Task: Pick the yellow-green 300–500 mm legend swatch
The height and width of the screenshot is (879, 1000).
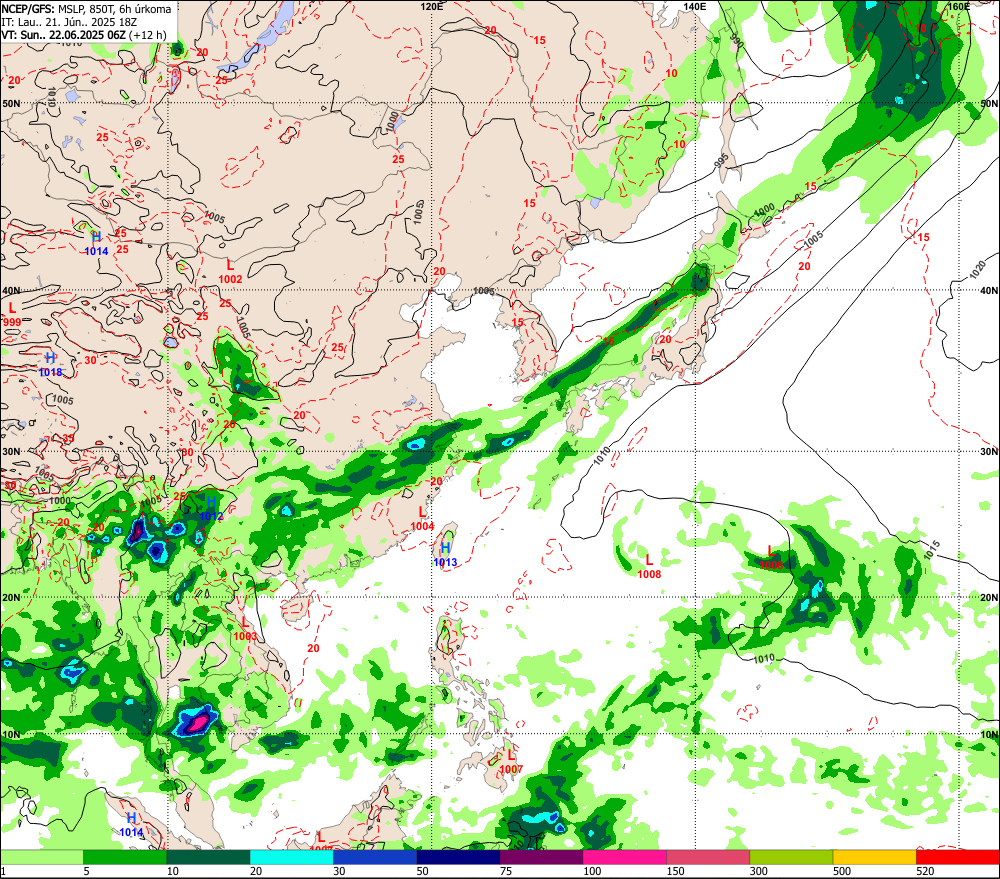Action: click(791, 857)
